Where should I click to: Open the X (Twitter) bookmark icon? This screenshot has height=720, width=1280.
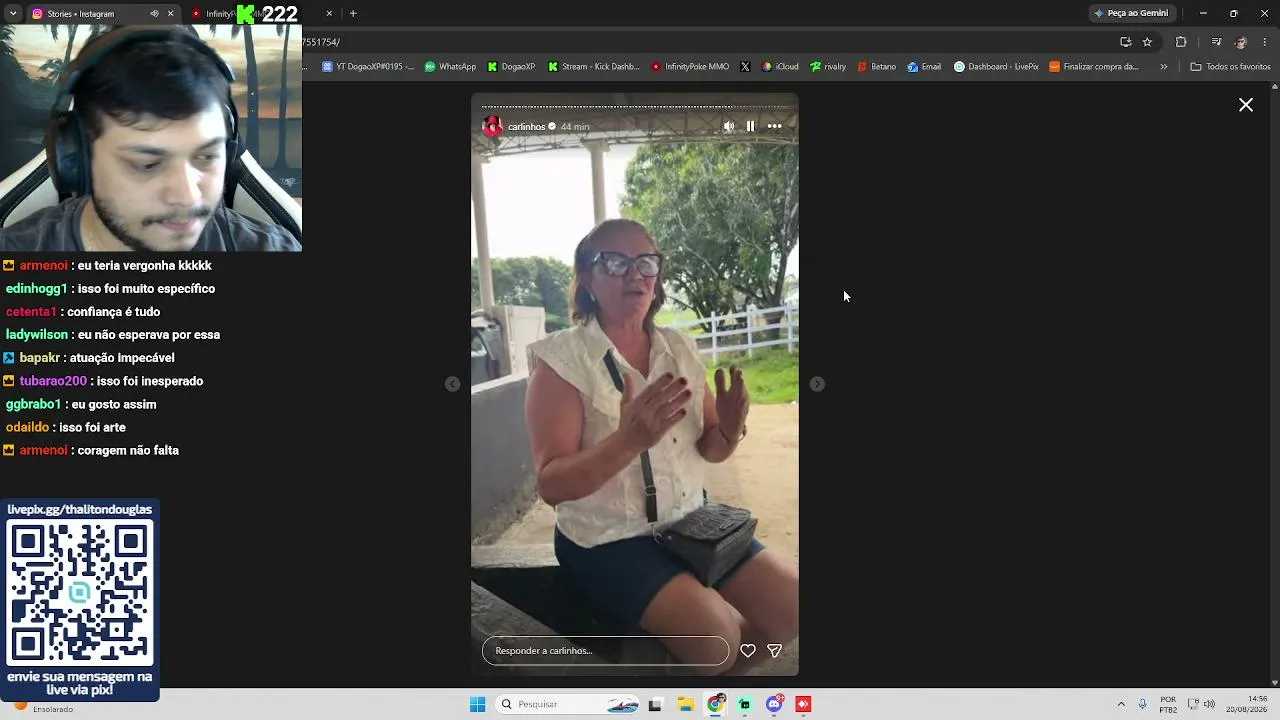point(745,67)
